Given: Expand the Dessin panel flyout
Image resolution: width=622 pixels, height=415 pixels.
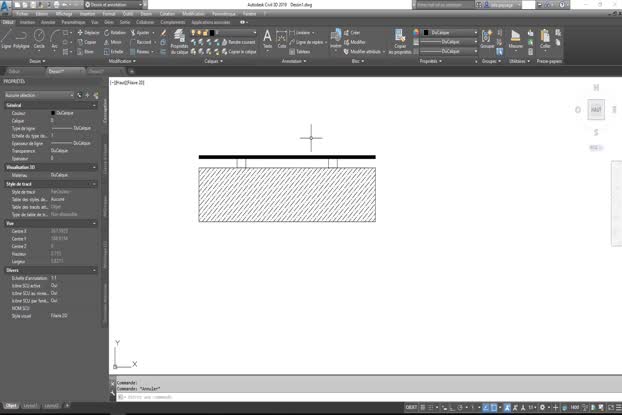Looking at the screenshot, I should point(37,61).
